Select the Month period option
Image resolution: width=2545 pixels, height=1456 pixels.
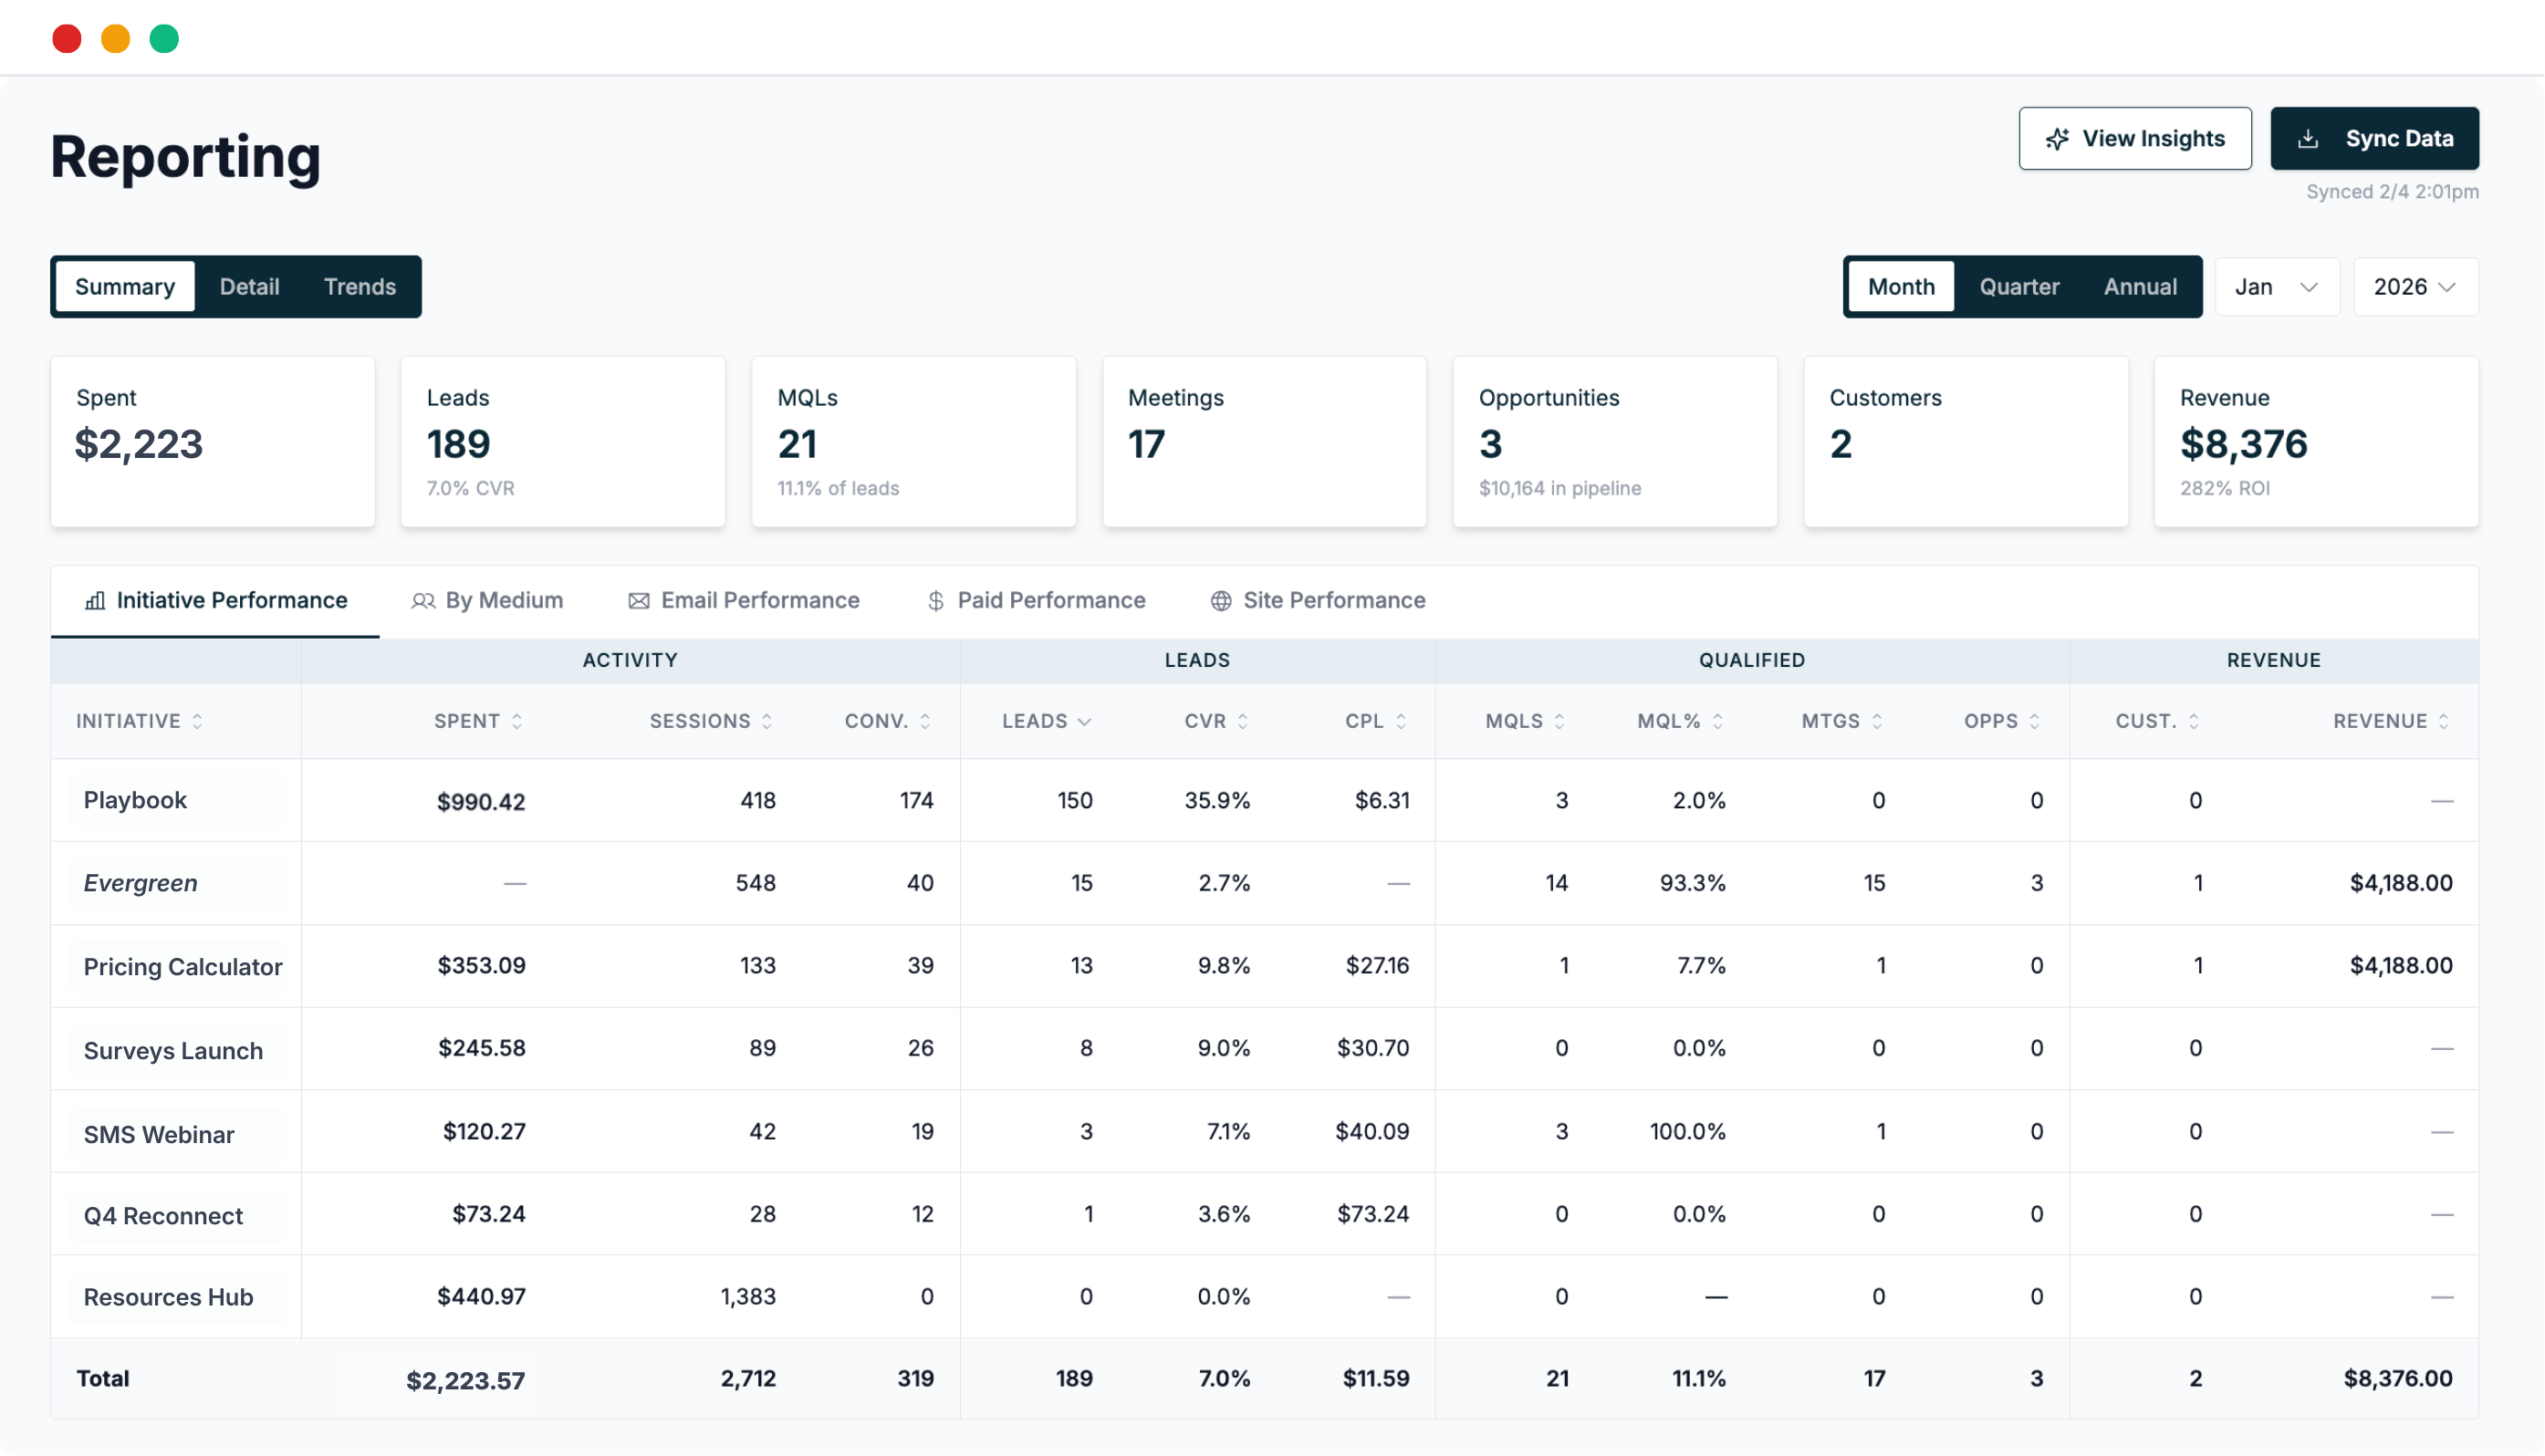[x=1901, y=287]
